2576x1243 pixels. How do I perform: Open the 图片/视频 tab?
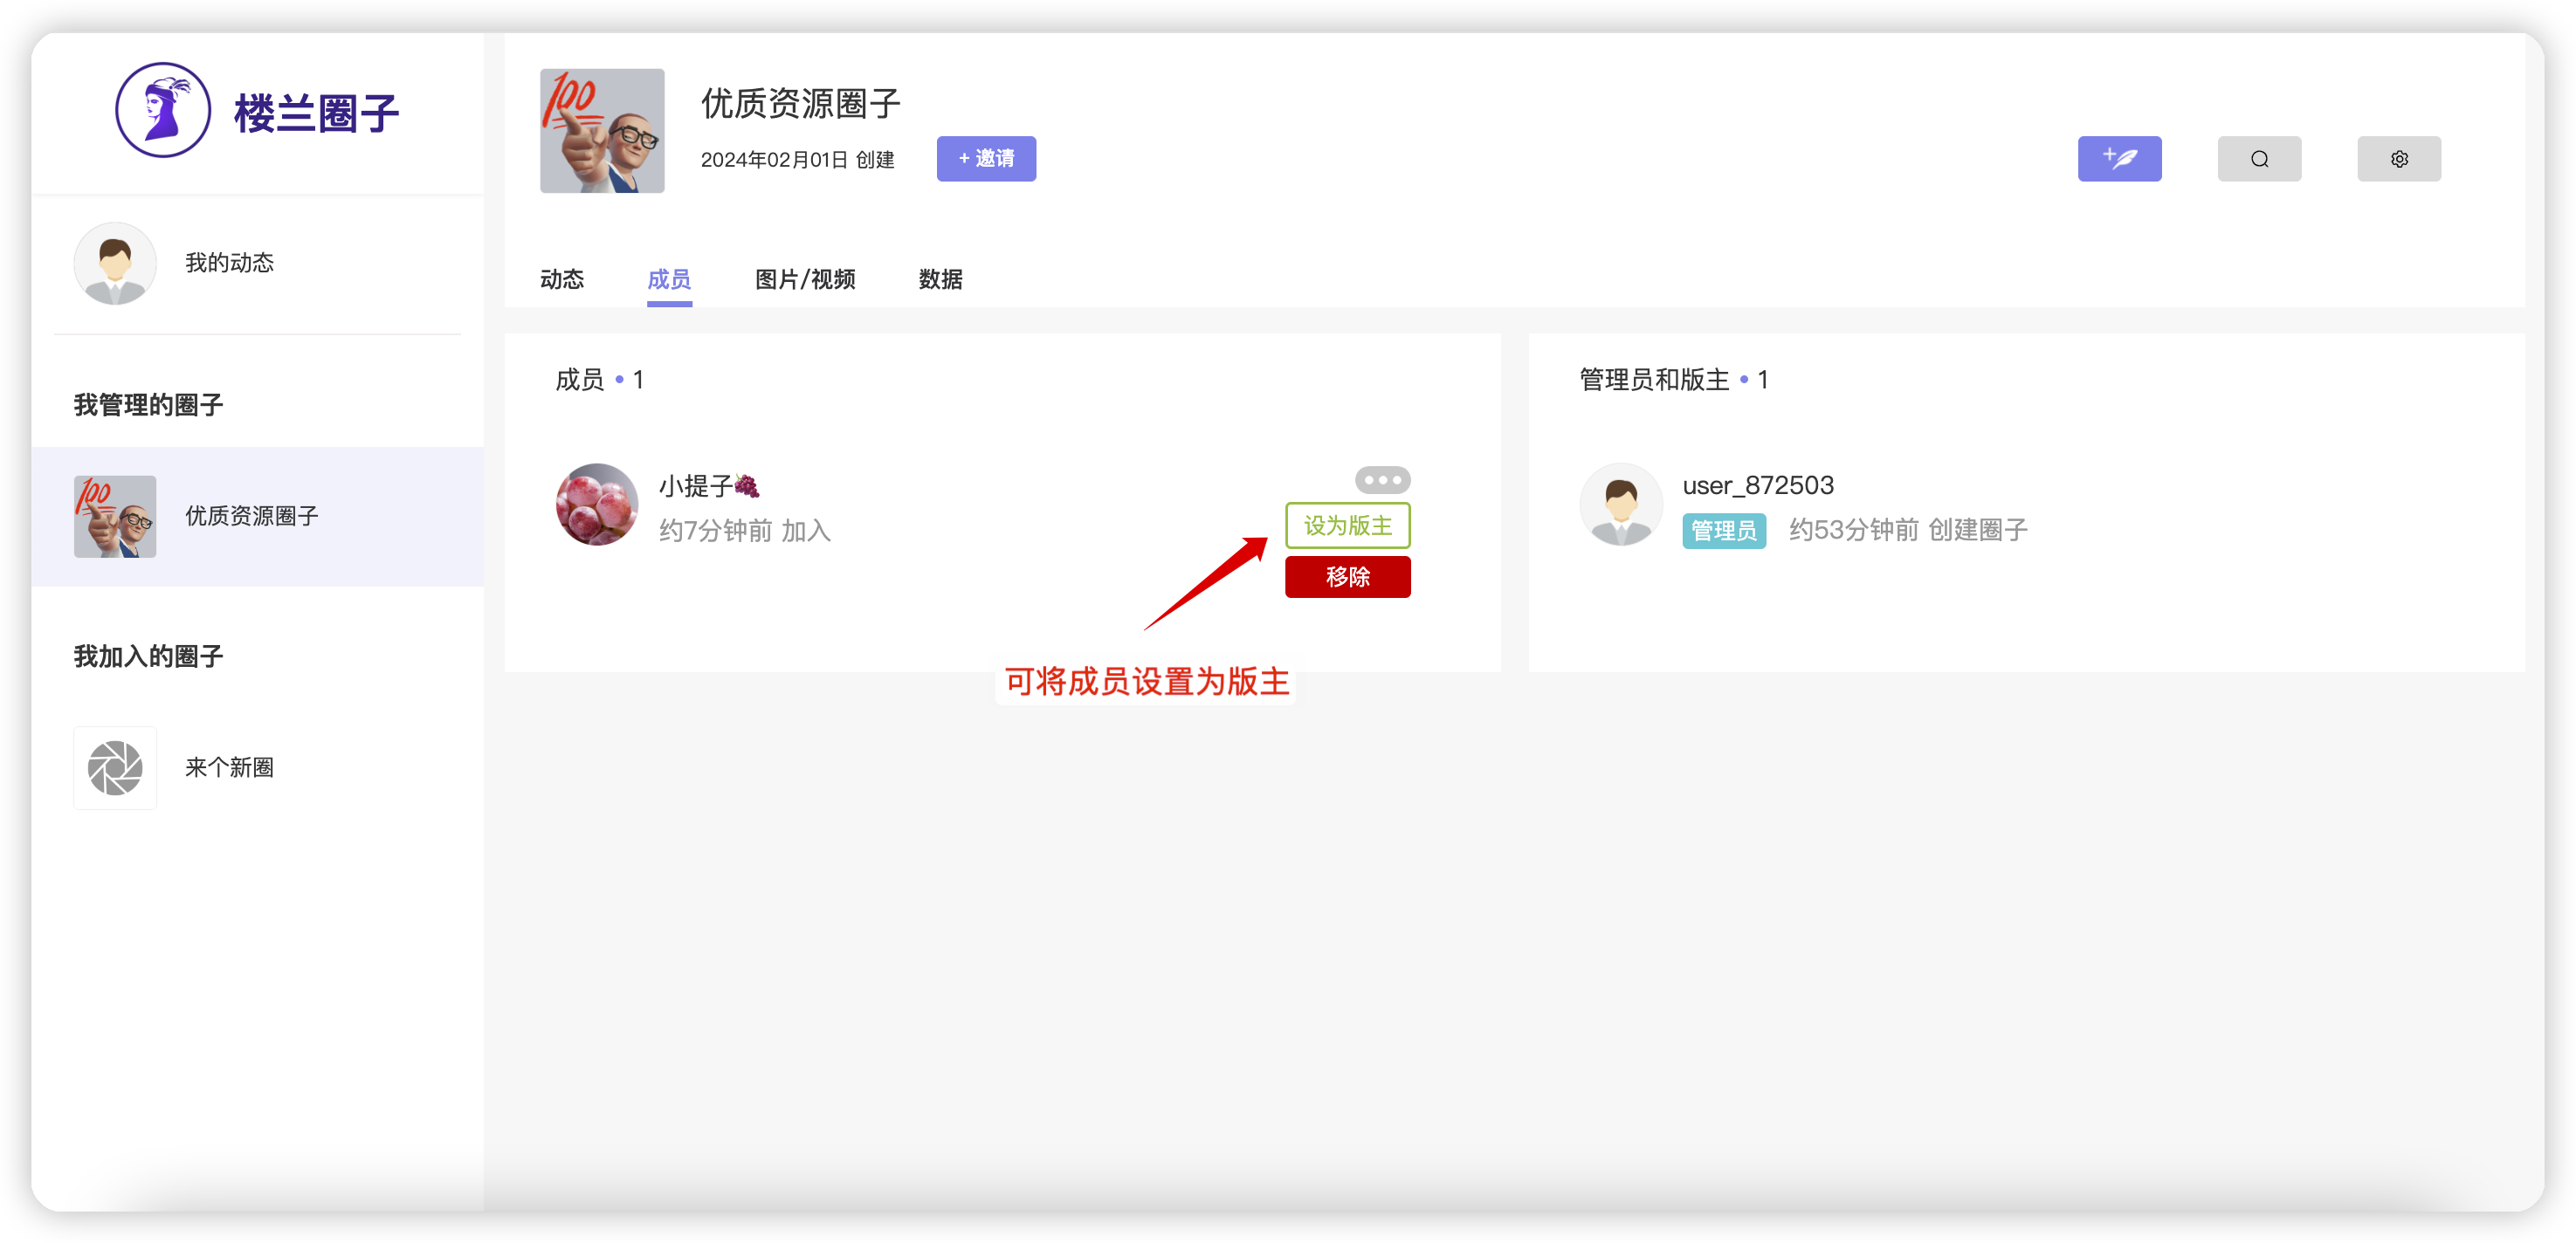click(x=805, y=280)
